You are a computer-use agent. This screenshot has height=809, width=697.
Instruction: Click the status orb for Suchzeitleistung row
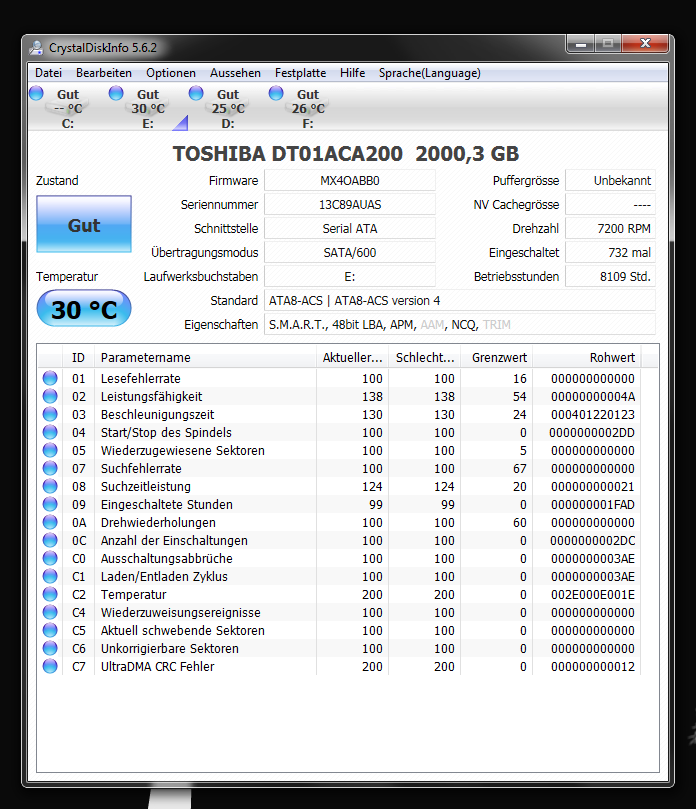(50, 487)
